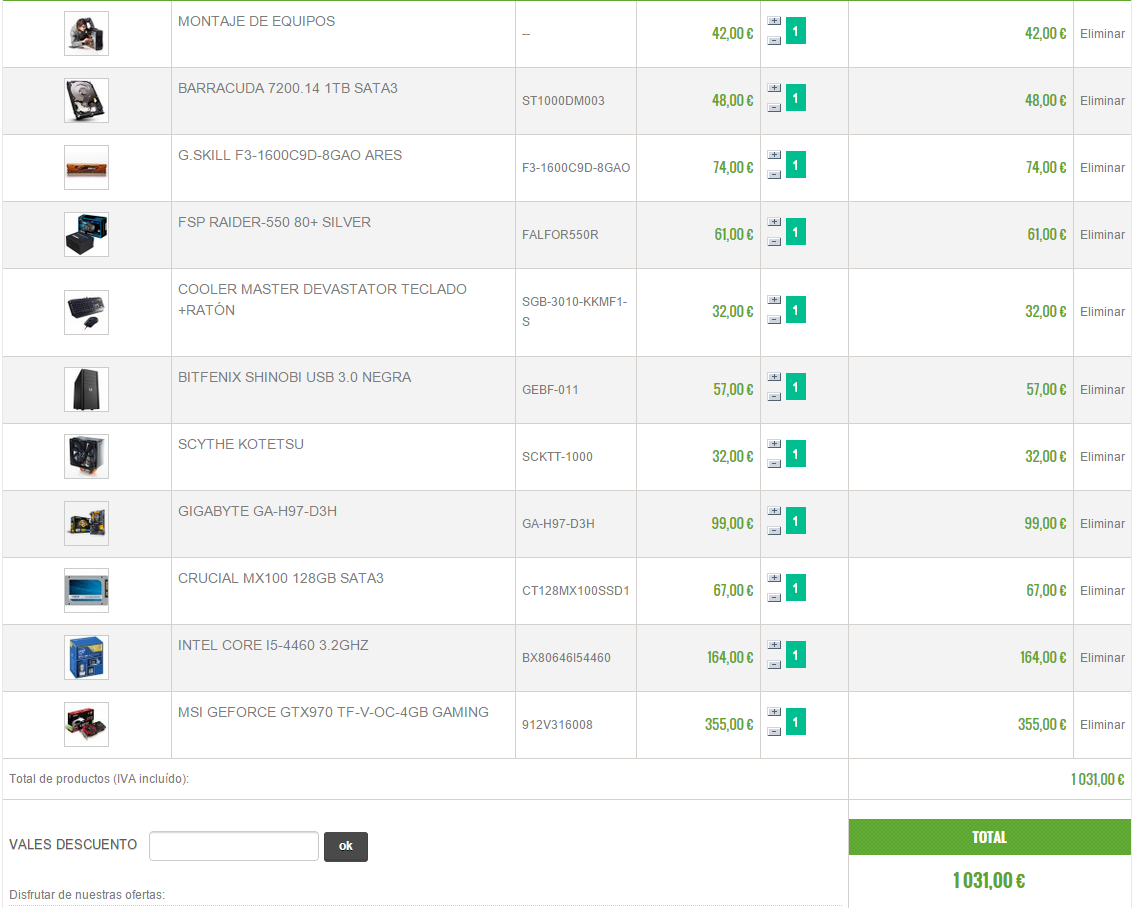Remove CRUCIAL MX100 from cart

tap(1102, 591)
